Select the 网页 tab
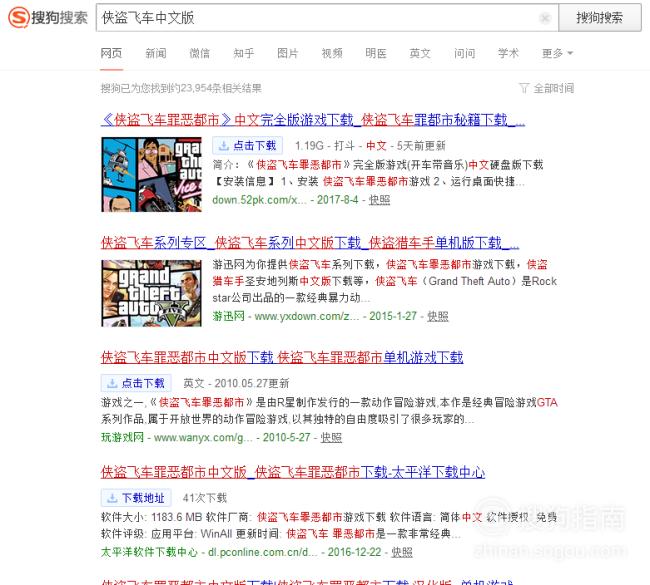650x585 pixels. pyautogui.click(x=112, y=53)
